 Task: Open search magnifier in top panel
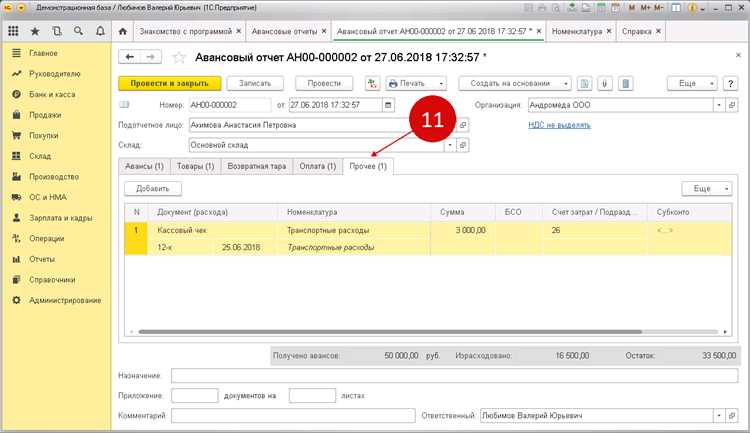[x=78, y=31]
